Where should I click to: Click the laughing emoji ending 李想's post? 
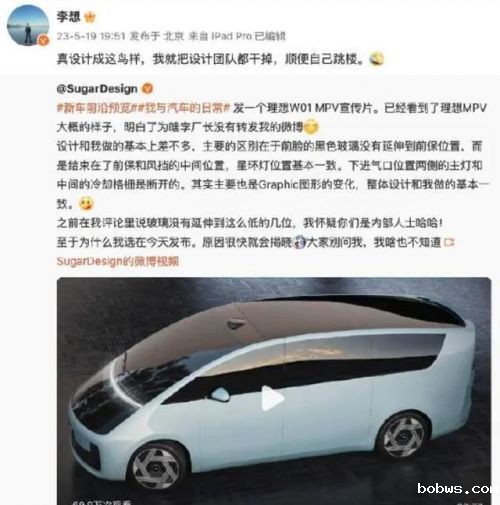click(377, 59)
